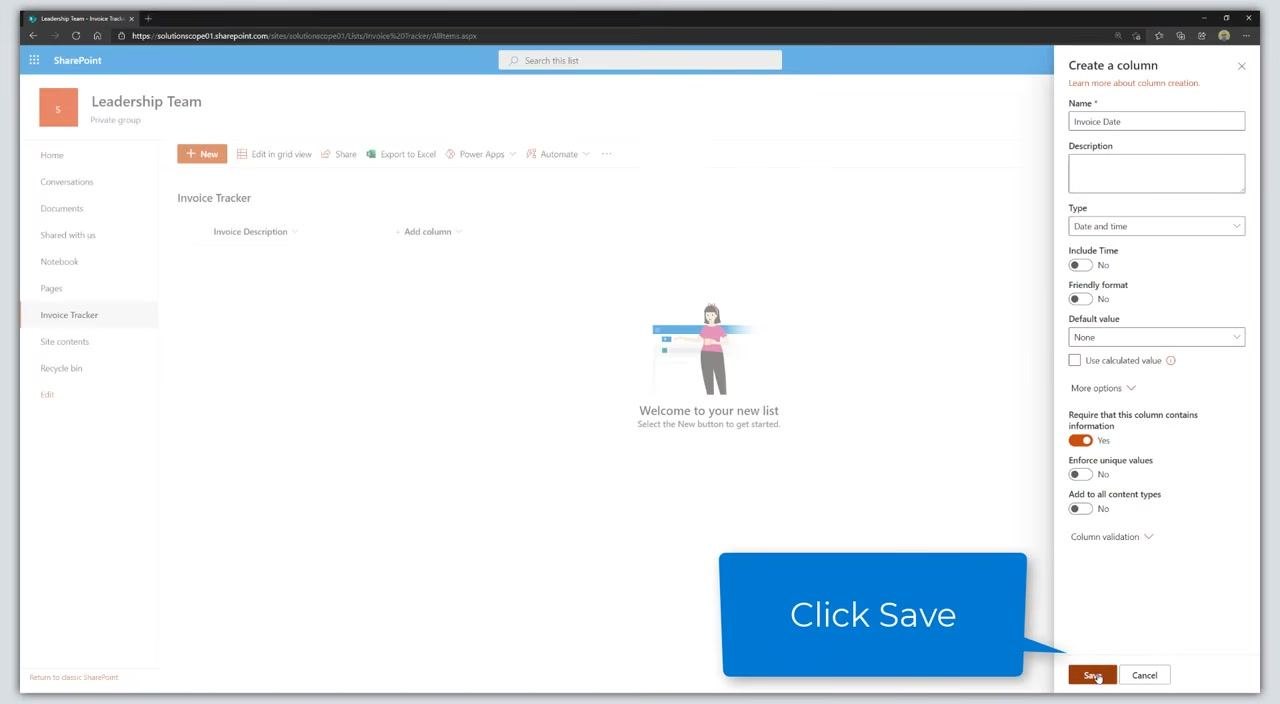This screenshot has width=1280, height=704.
Task: Open browser settings ellipsis menu
Action: (x=1246, y=35)
